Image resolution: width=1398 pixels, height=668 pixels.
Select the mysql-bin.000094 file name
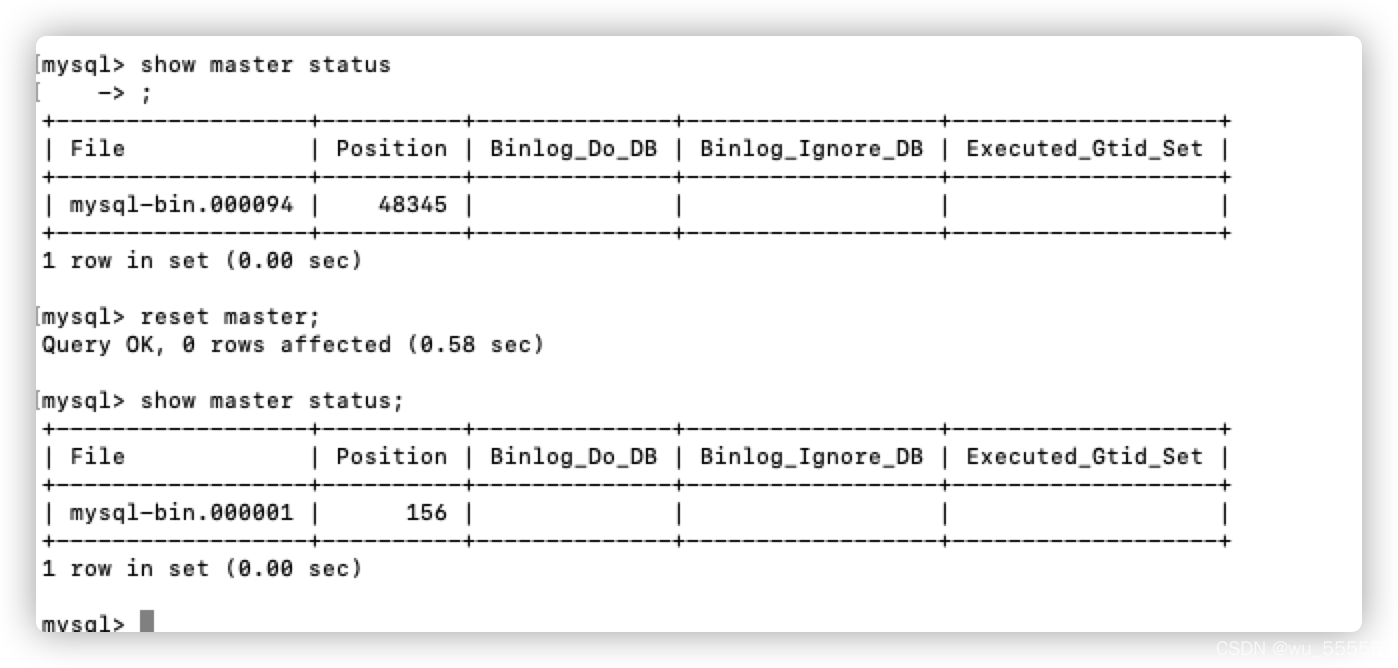pos(181,205)
